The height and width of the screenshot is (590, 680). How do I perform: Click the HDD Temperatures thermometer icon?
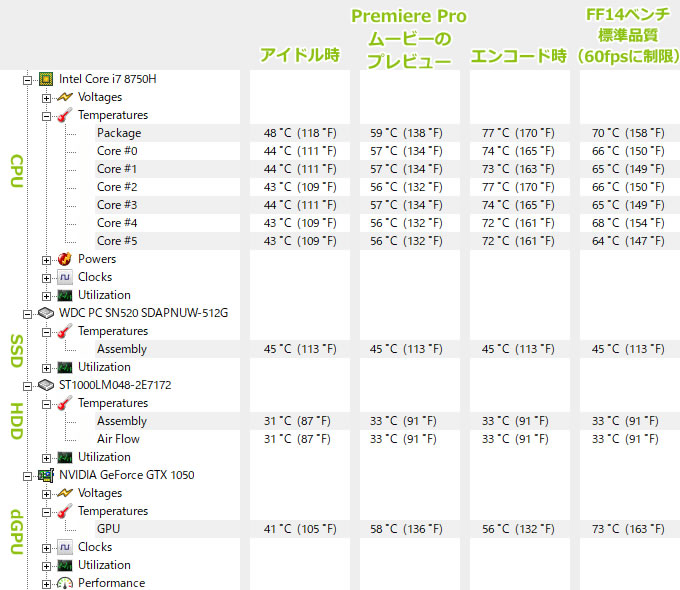[x=65, y=403]
